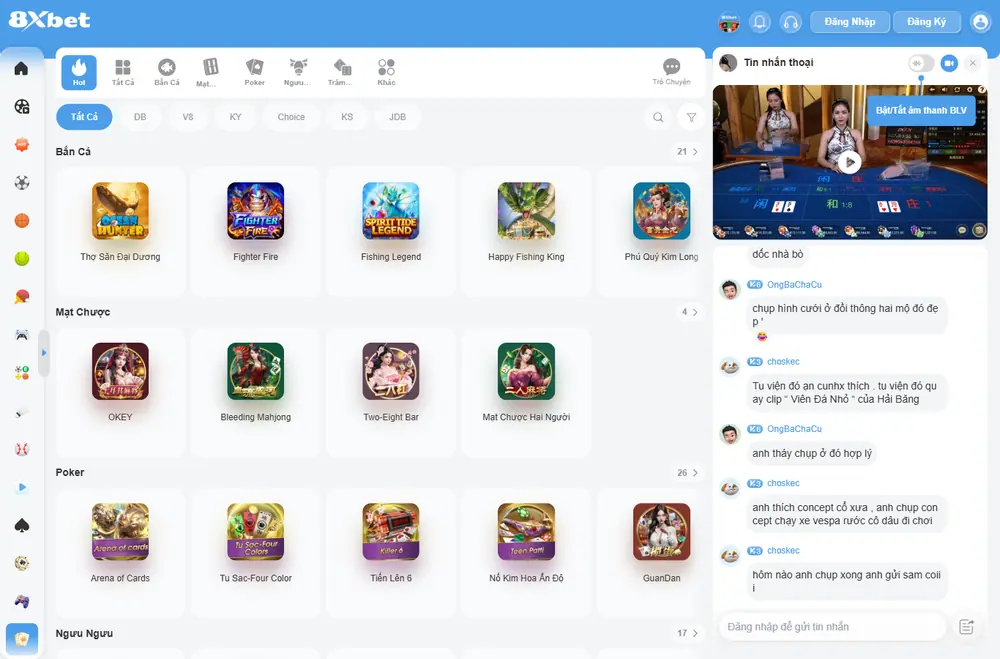
Task: Filter by the JDB provider
Action: (397, 117)
